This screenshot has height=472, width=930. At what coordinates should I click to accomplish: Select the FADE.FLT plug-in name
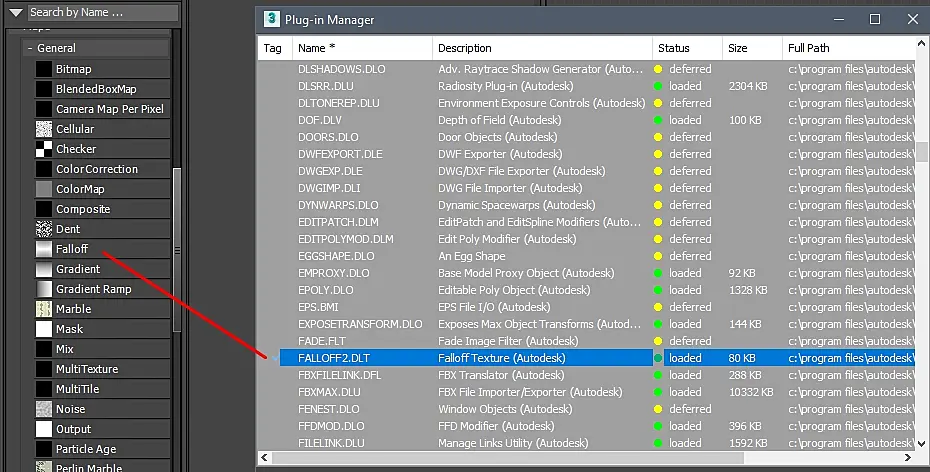point(321,341)
